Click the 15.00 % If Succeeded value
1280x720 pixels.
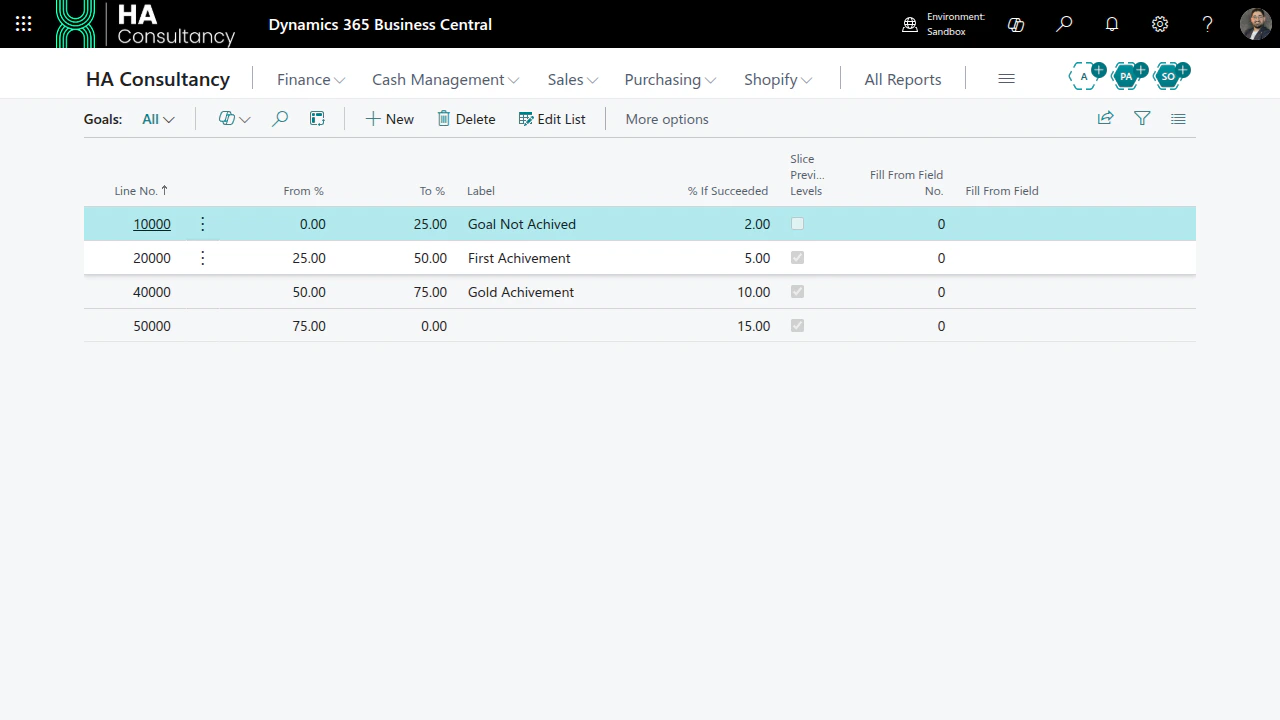pos(754,326)
